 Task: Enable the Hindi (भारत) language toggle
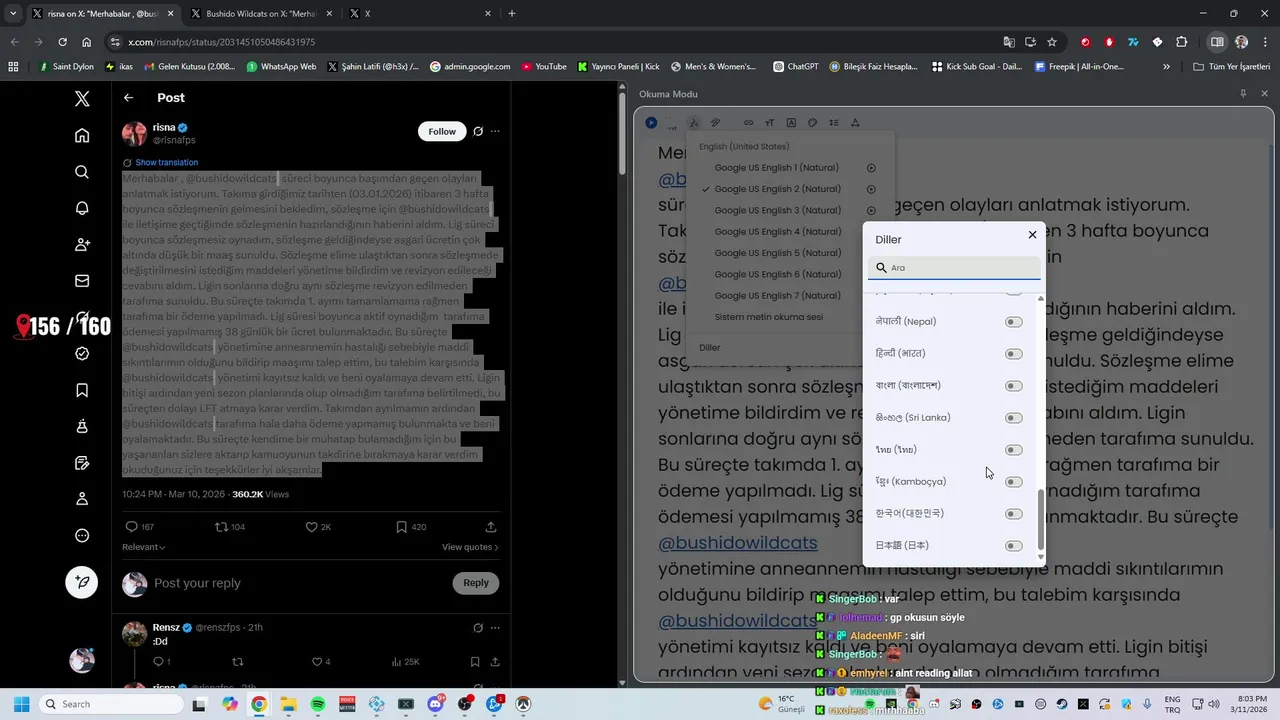(x=1014, y=354)
